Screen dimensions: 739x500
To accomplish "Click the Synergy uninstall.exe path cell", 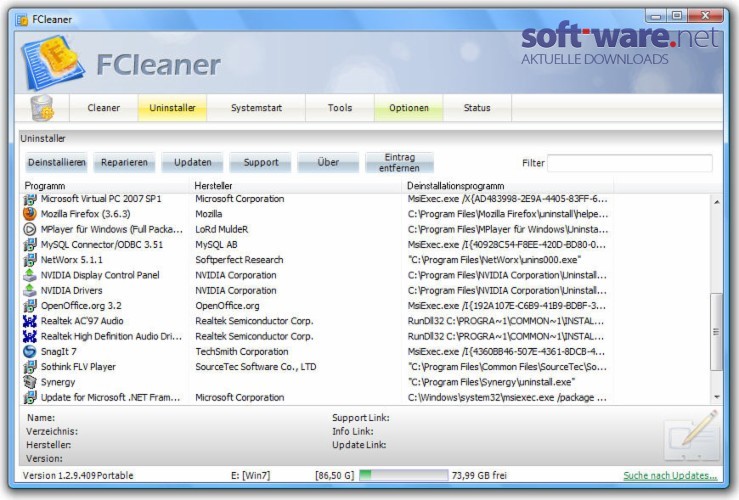I will point(491,382).
